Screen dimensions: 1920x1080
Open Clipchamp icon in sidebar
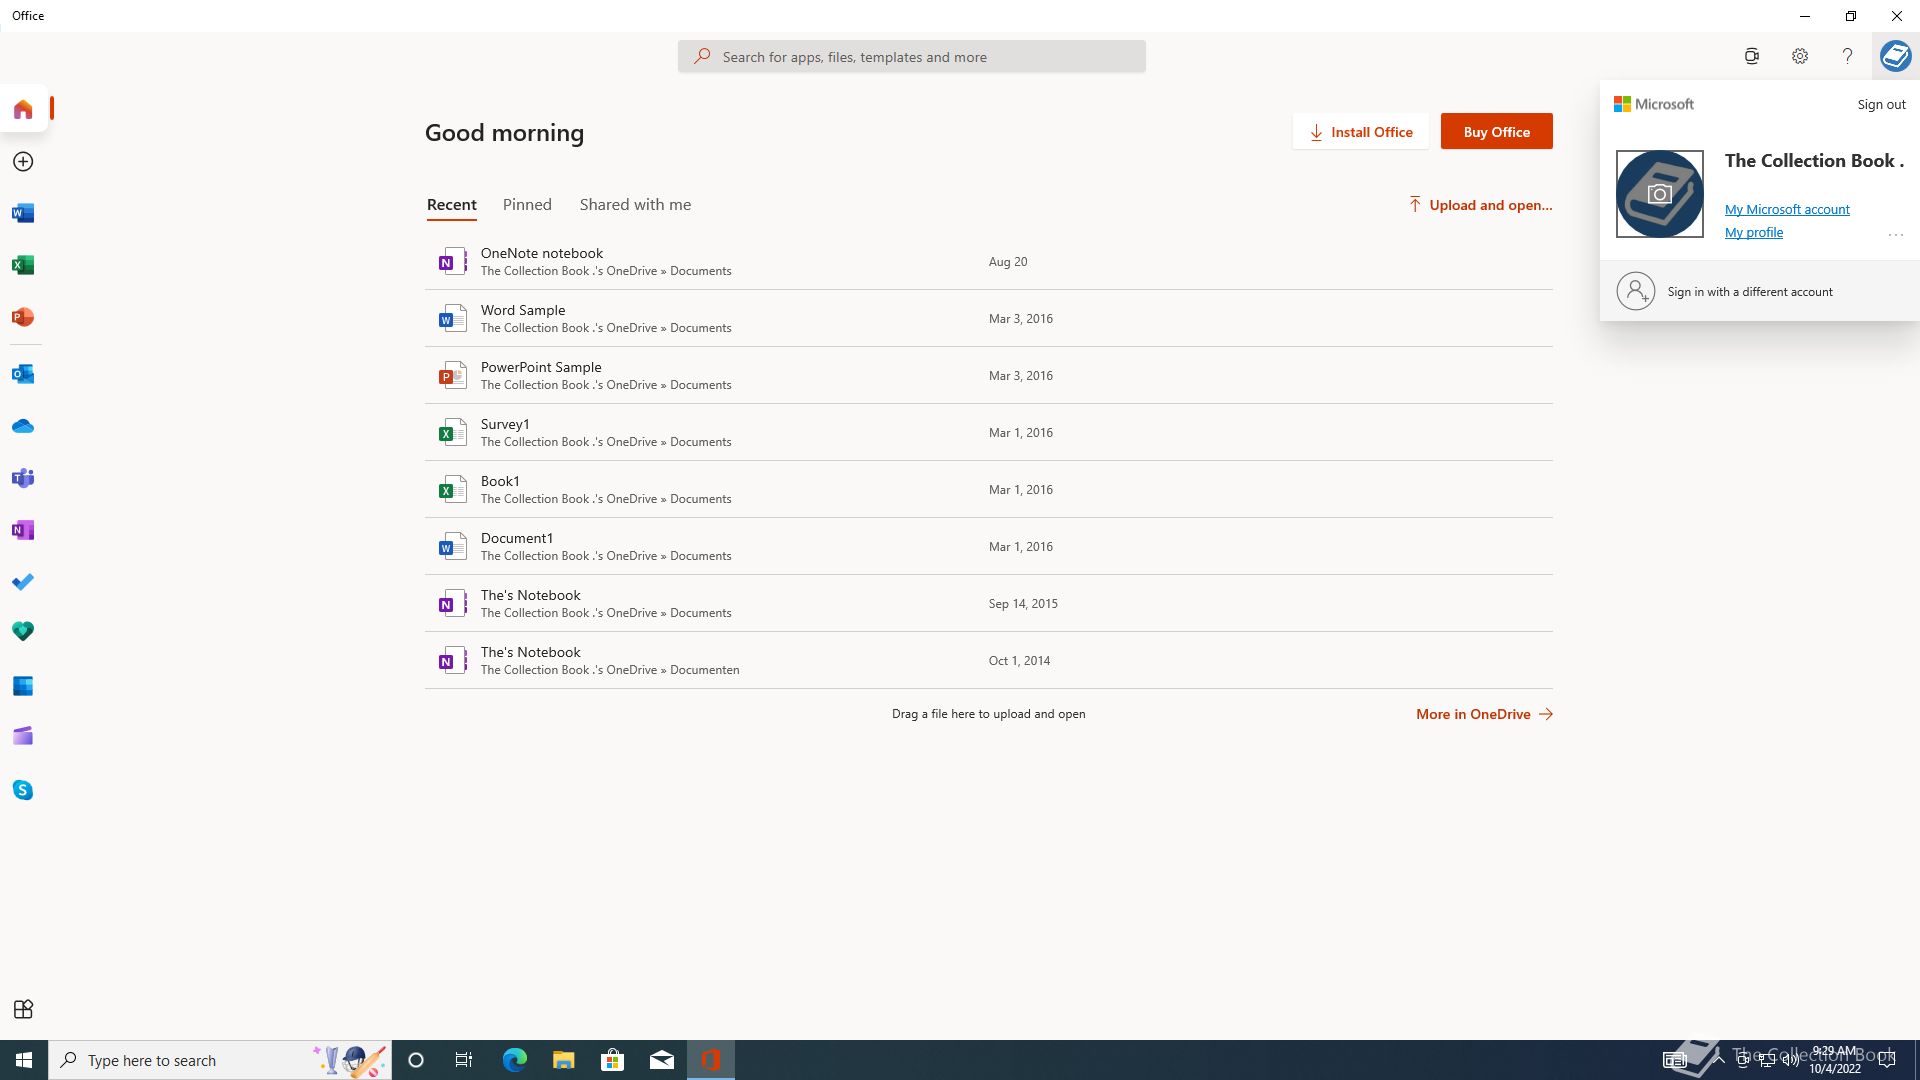[23, 736]
